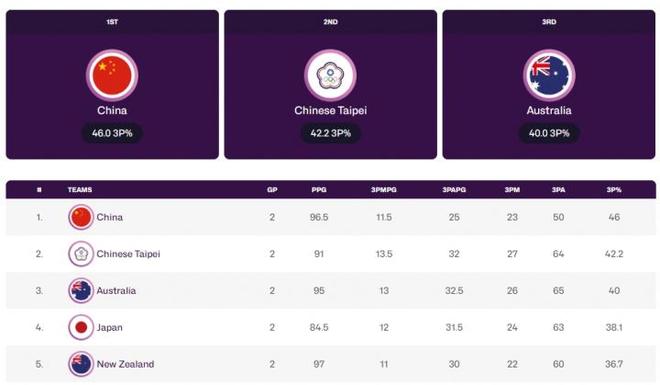Click the 46.0 3P% badge under China
Viewport: 660px width, 385px height.
[x=112, y=133]
